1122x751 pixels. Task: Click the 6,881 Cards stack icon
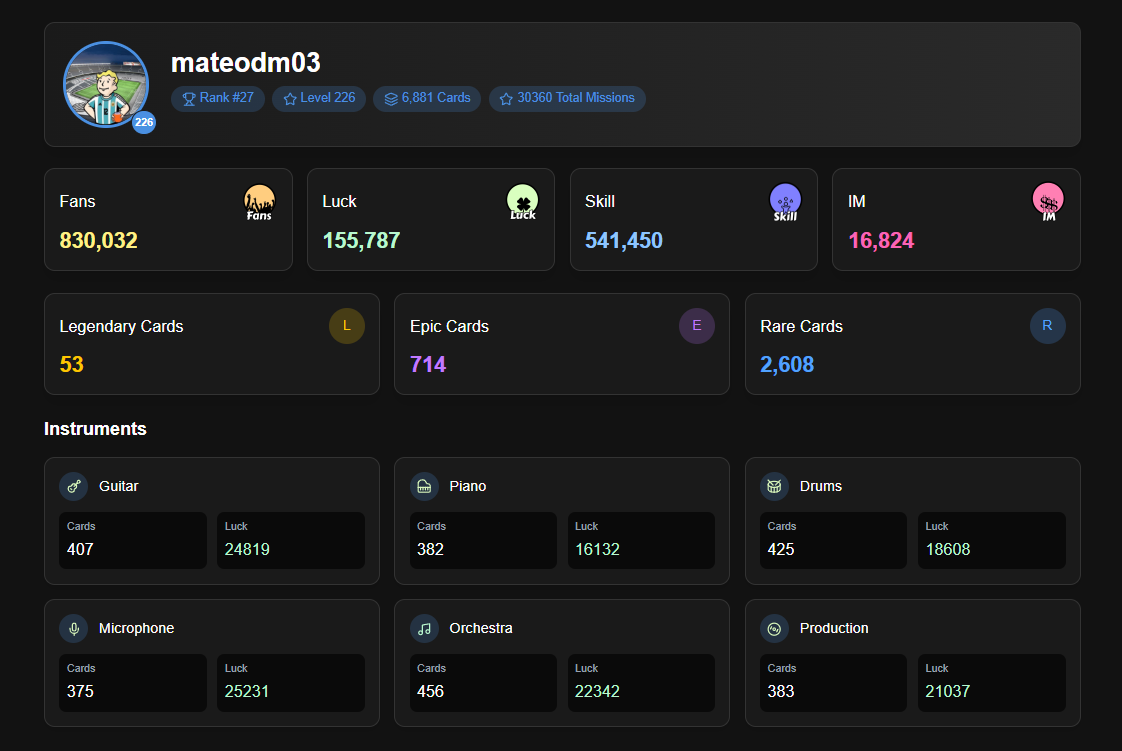click(391, 99)
